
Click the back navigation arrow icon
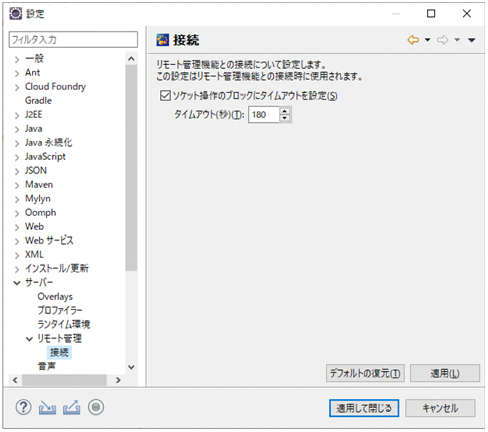413,40
